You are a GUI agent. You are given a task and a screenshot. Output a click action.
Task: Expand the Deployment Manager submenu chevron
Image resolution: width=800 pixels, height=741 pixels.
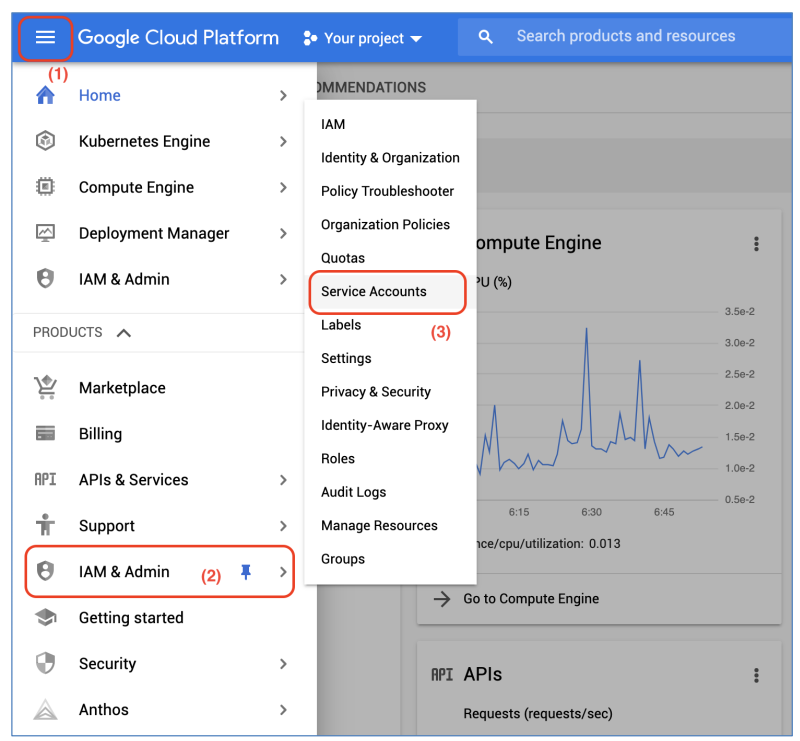(x=283, y=233)
